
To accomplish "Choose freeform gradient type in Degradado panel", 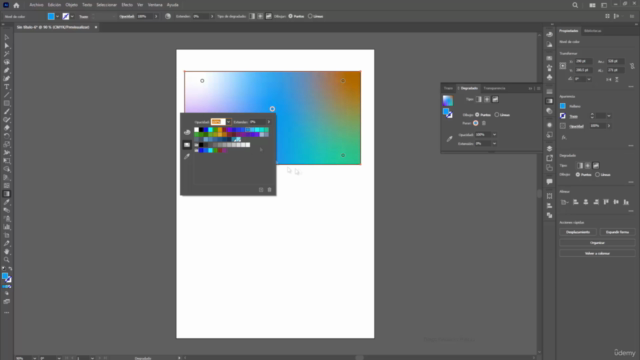I will click(x=495, y=99).
